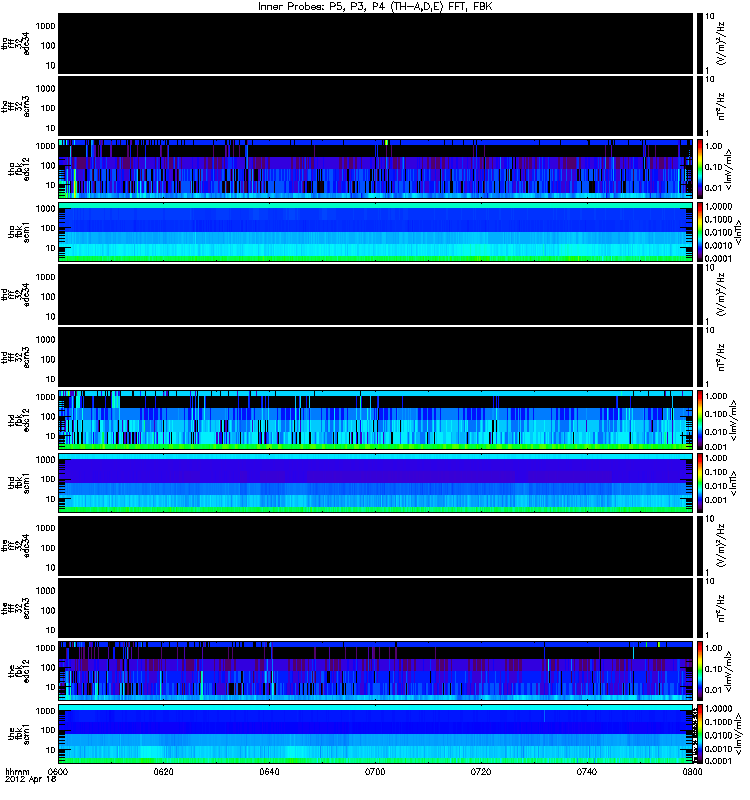The height and width of the screenshot is (800, 750).
Task: Select the the fbk edc12 spectrogram panel
Action: [376, 670]
